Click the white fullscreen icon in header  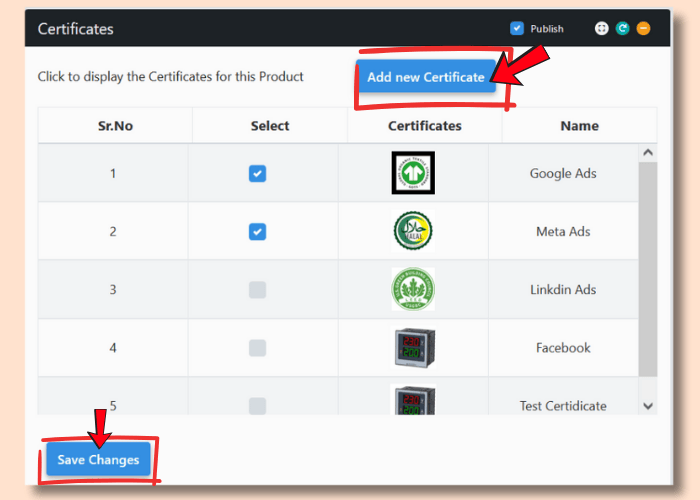[x=602, y=29]
